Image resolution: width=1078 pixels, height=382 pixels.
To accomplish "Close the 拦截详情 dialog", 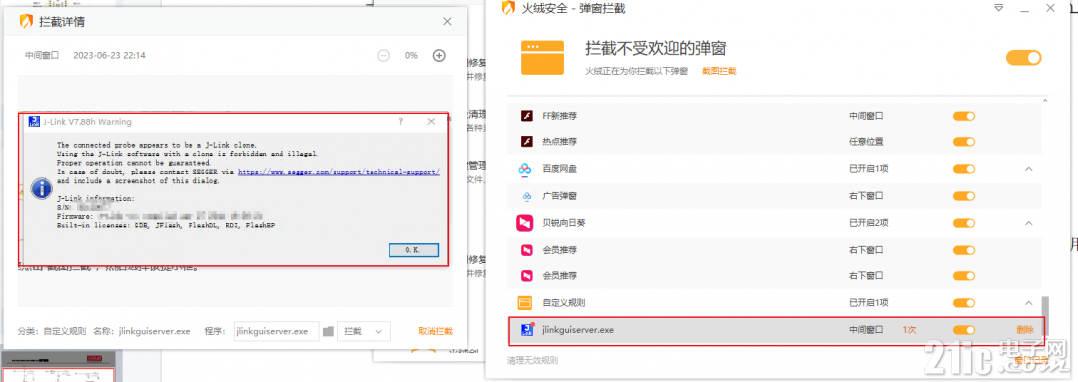I will click(x=447, y=22).
